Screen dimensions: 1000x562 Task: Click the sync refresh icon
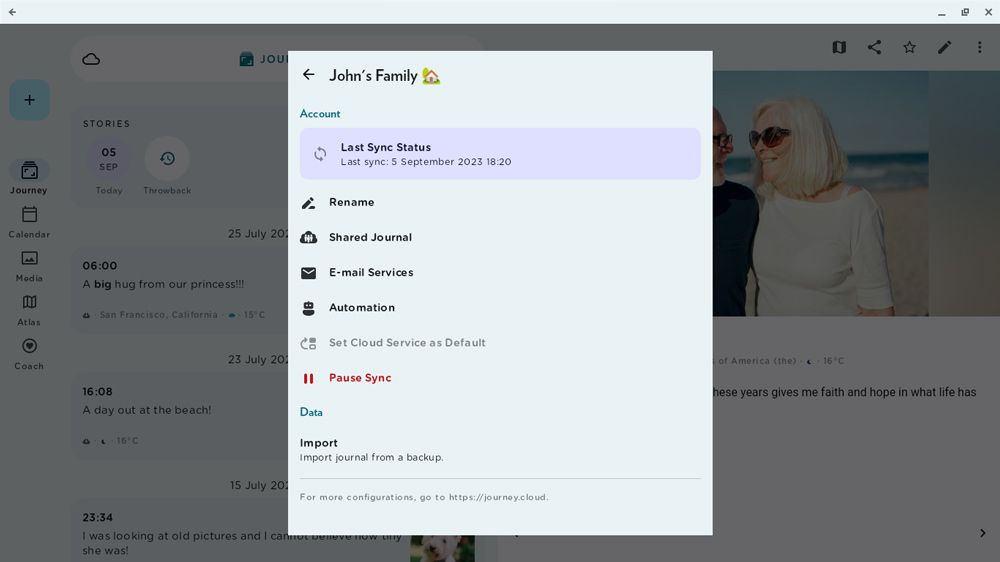[320, 154]
